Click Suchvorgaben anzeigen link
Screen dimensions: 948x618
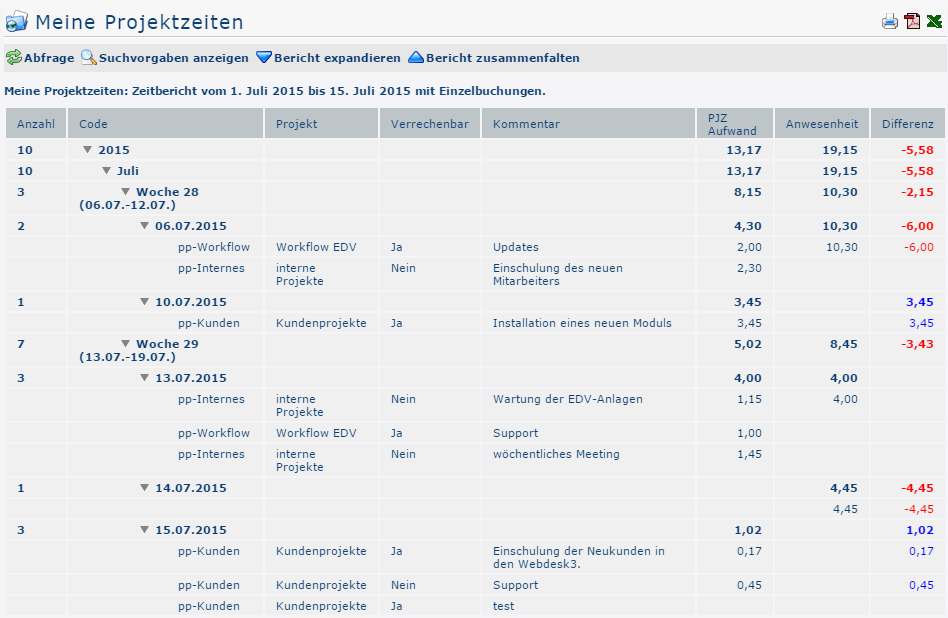click(172, 58)
